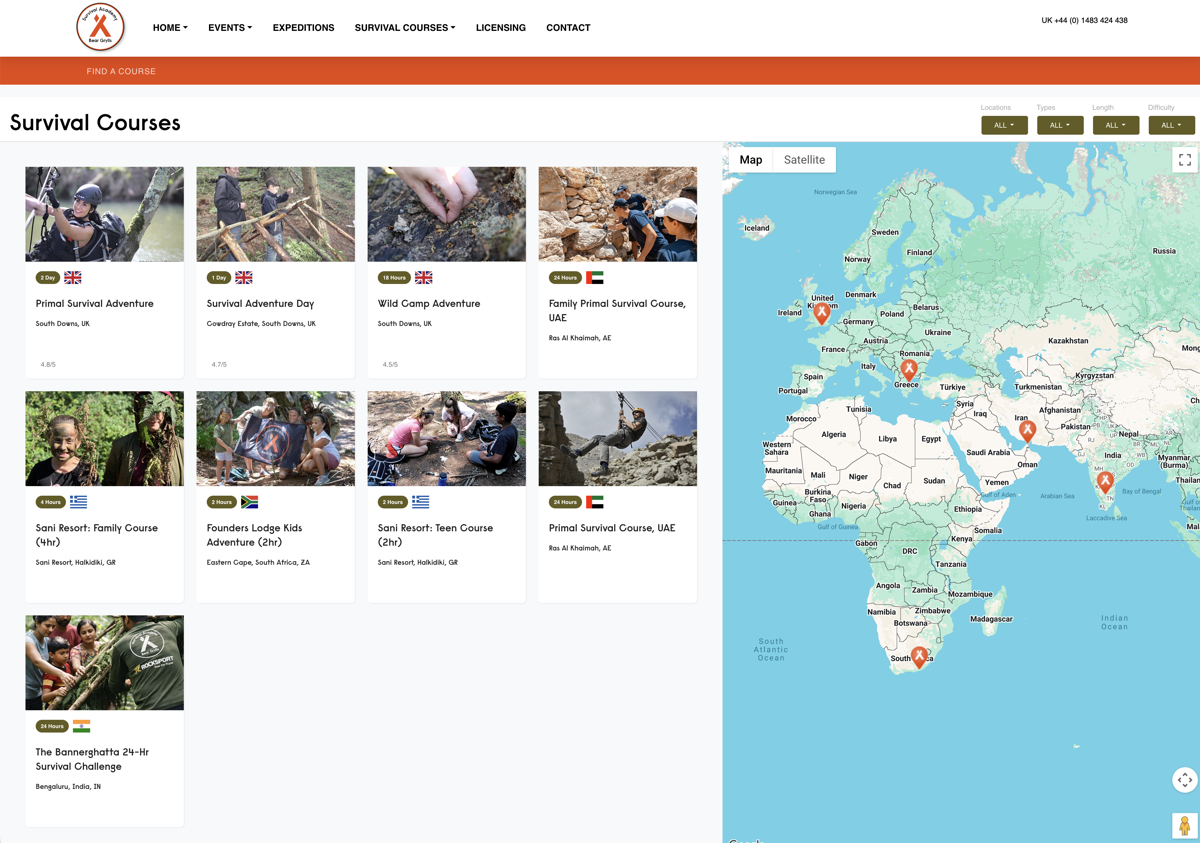Call the UK +44 (0) 1483 424 438 number

[1084, 20]
